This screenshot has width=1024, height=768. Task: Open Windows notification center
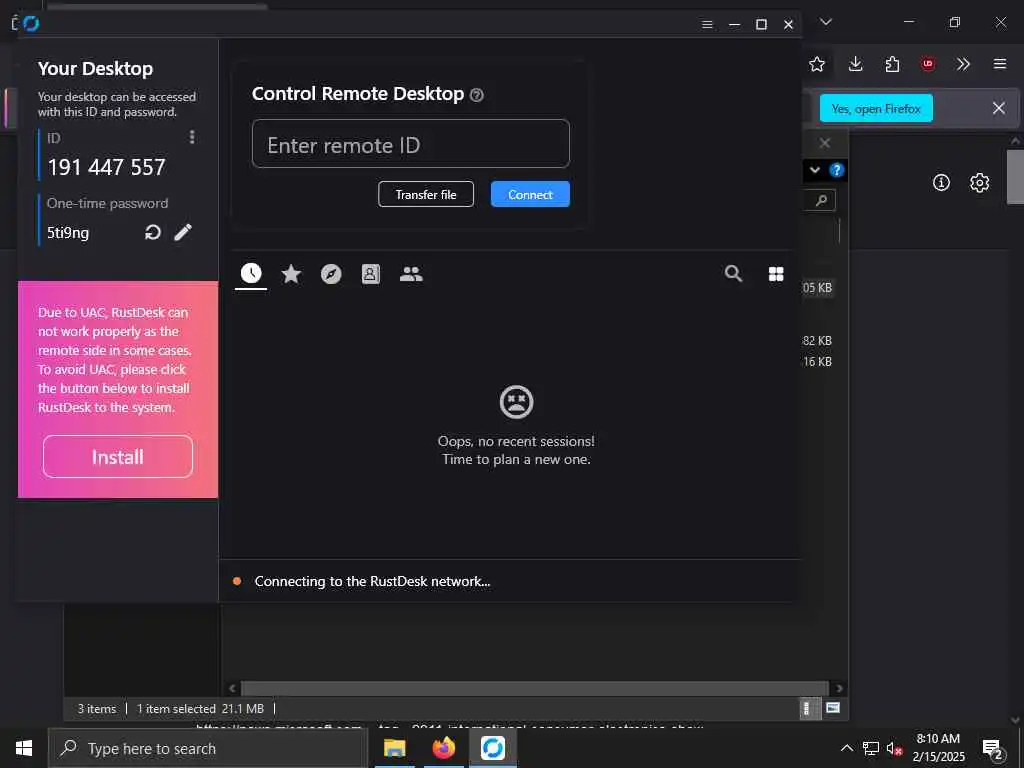[x=992, y=748]
